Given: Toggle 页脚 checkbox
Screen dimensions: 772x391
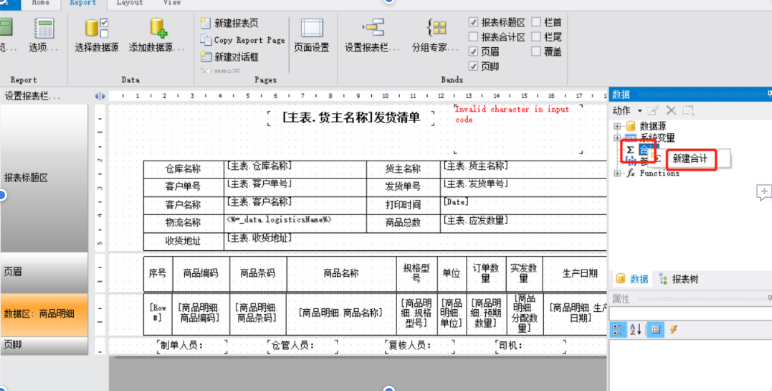Looking at the screenshot, I should (x=473, y=66).
